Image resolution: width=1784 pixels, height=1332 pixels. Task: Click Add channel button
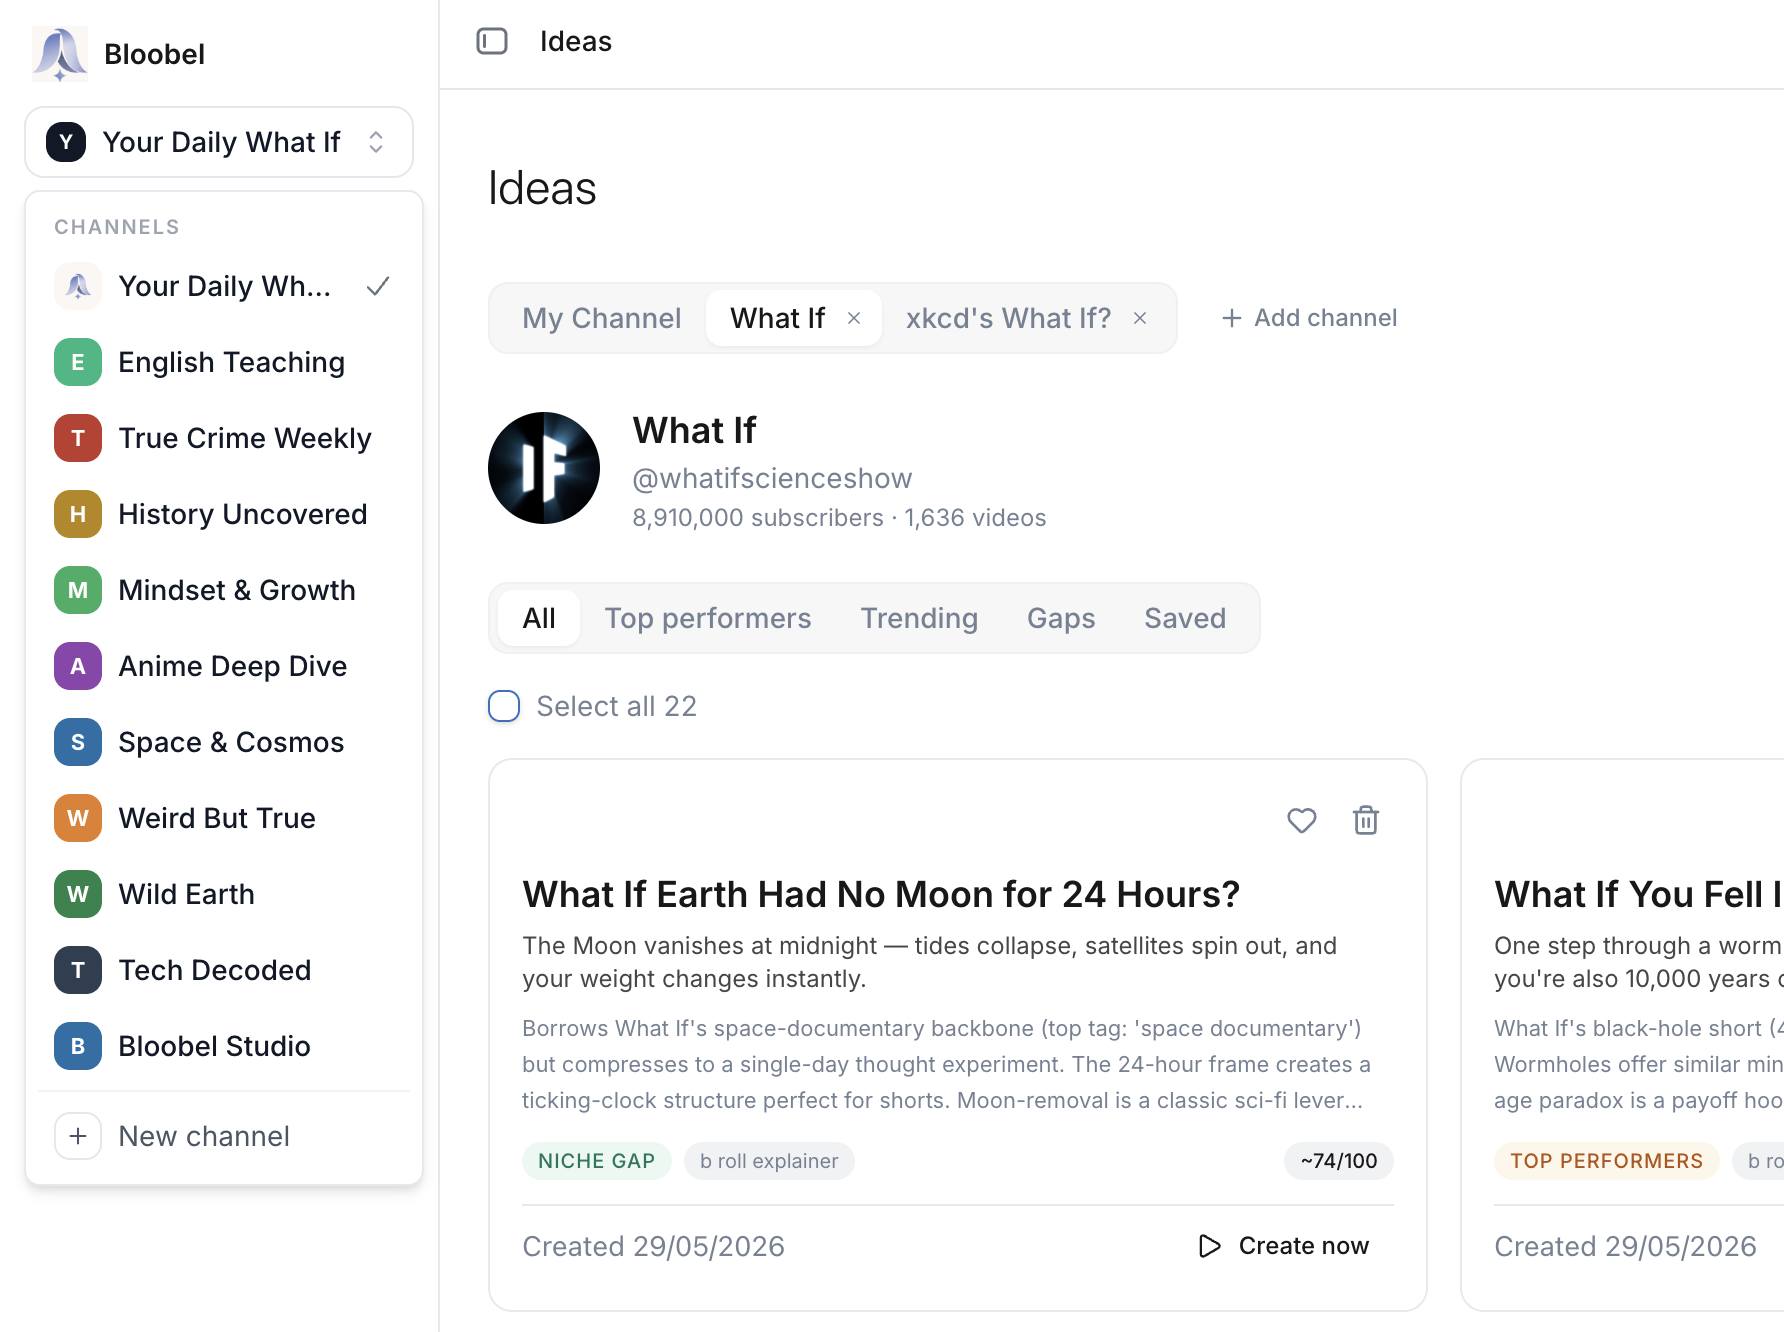click(1309, 318)
